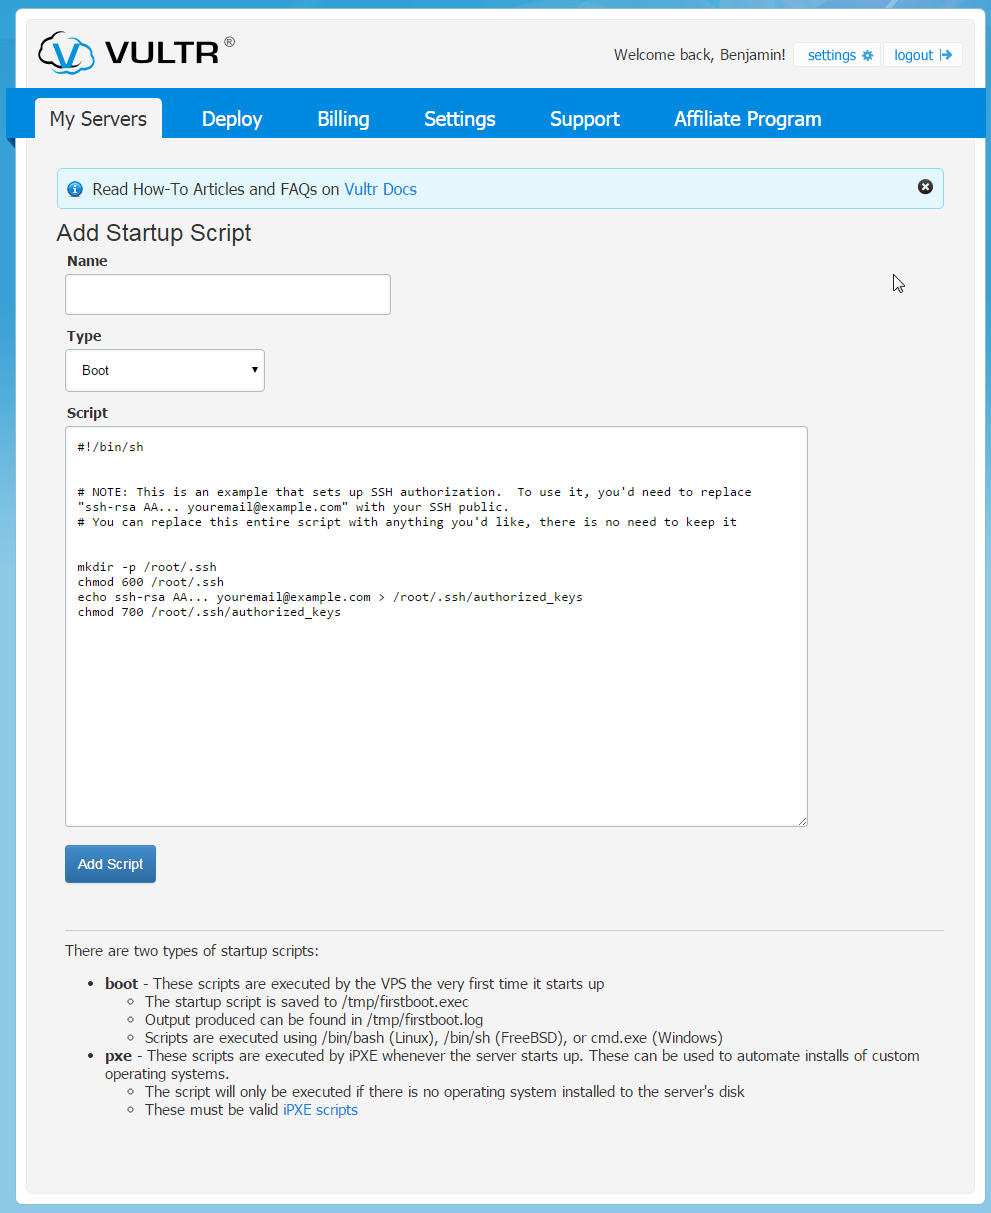Switch to the Deploy tab
Screen dimensions: 991x1213
click(x=231, y=118)
